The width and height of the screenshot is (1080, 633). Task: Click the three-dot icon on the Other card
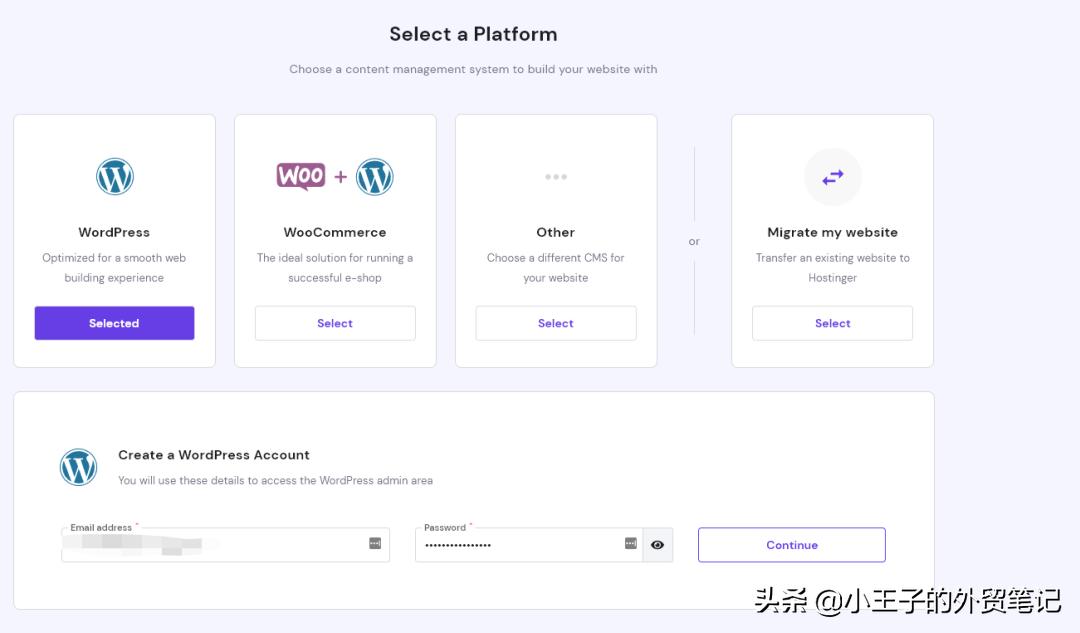pyautogui.click(x=555, y=176)
